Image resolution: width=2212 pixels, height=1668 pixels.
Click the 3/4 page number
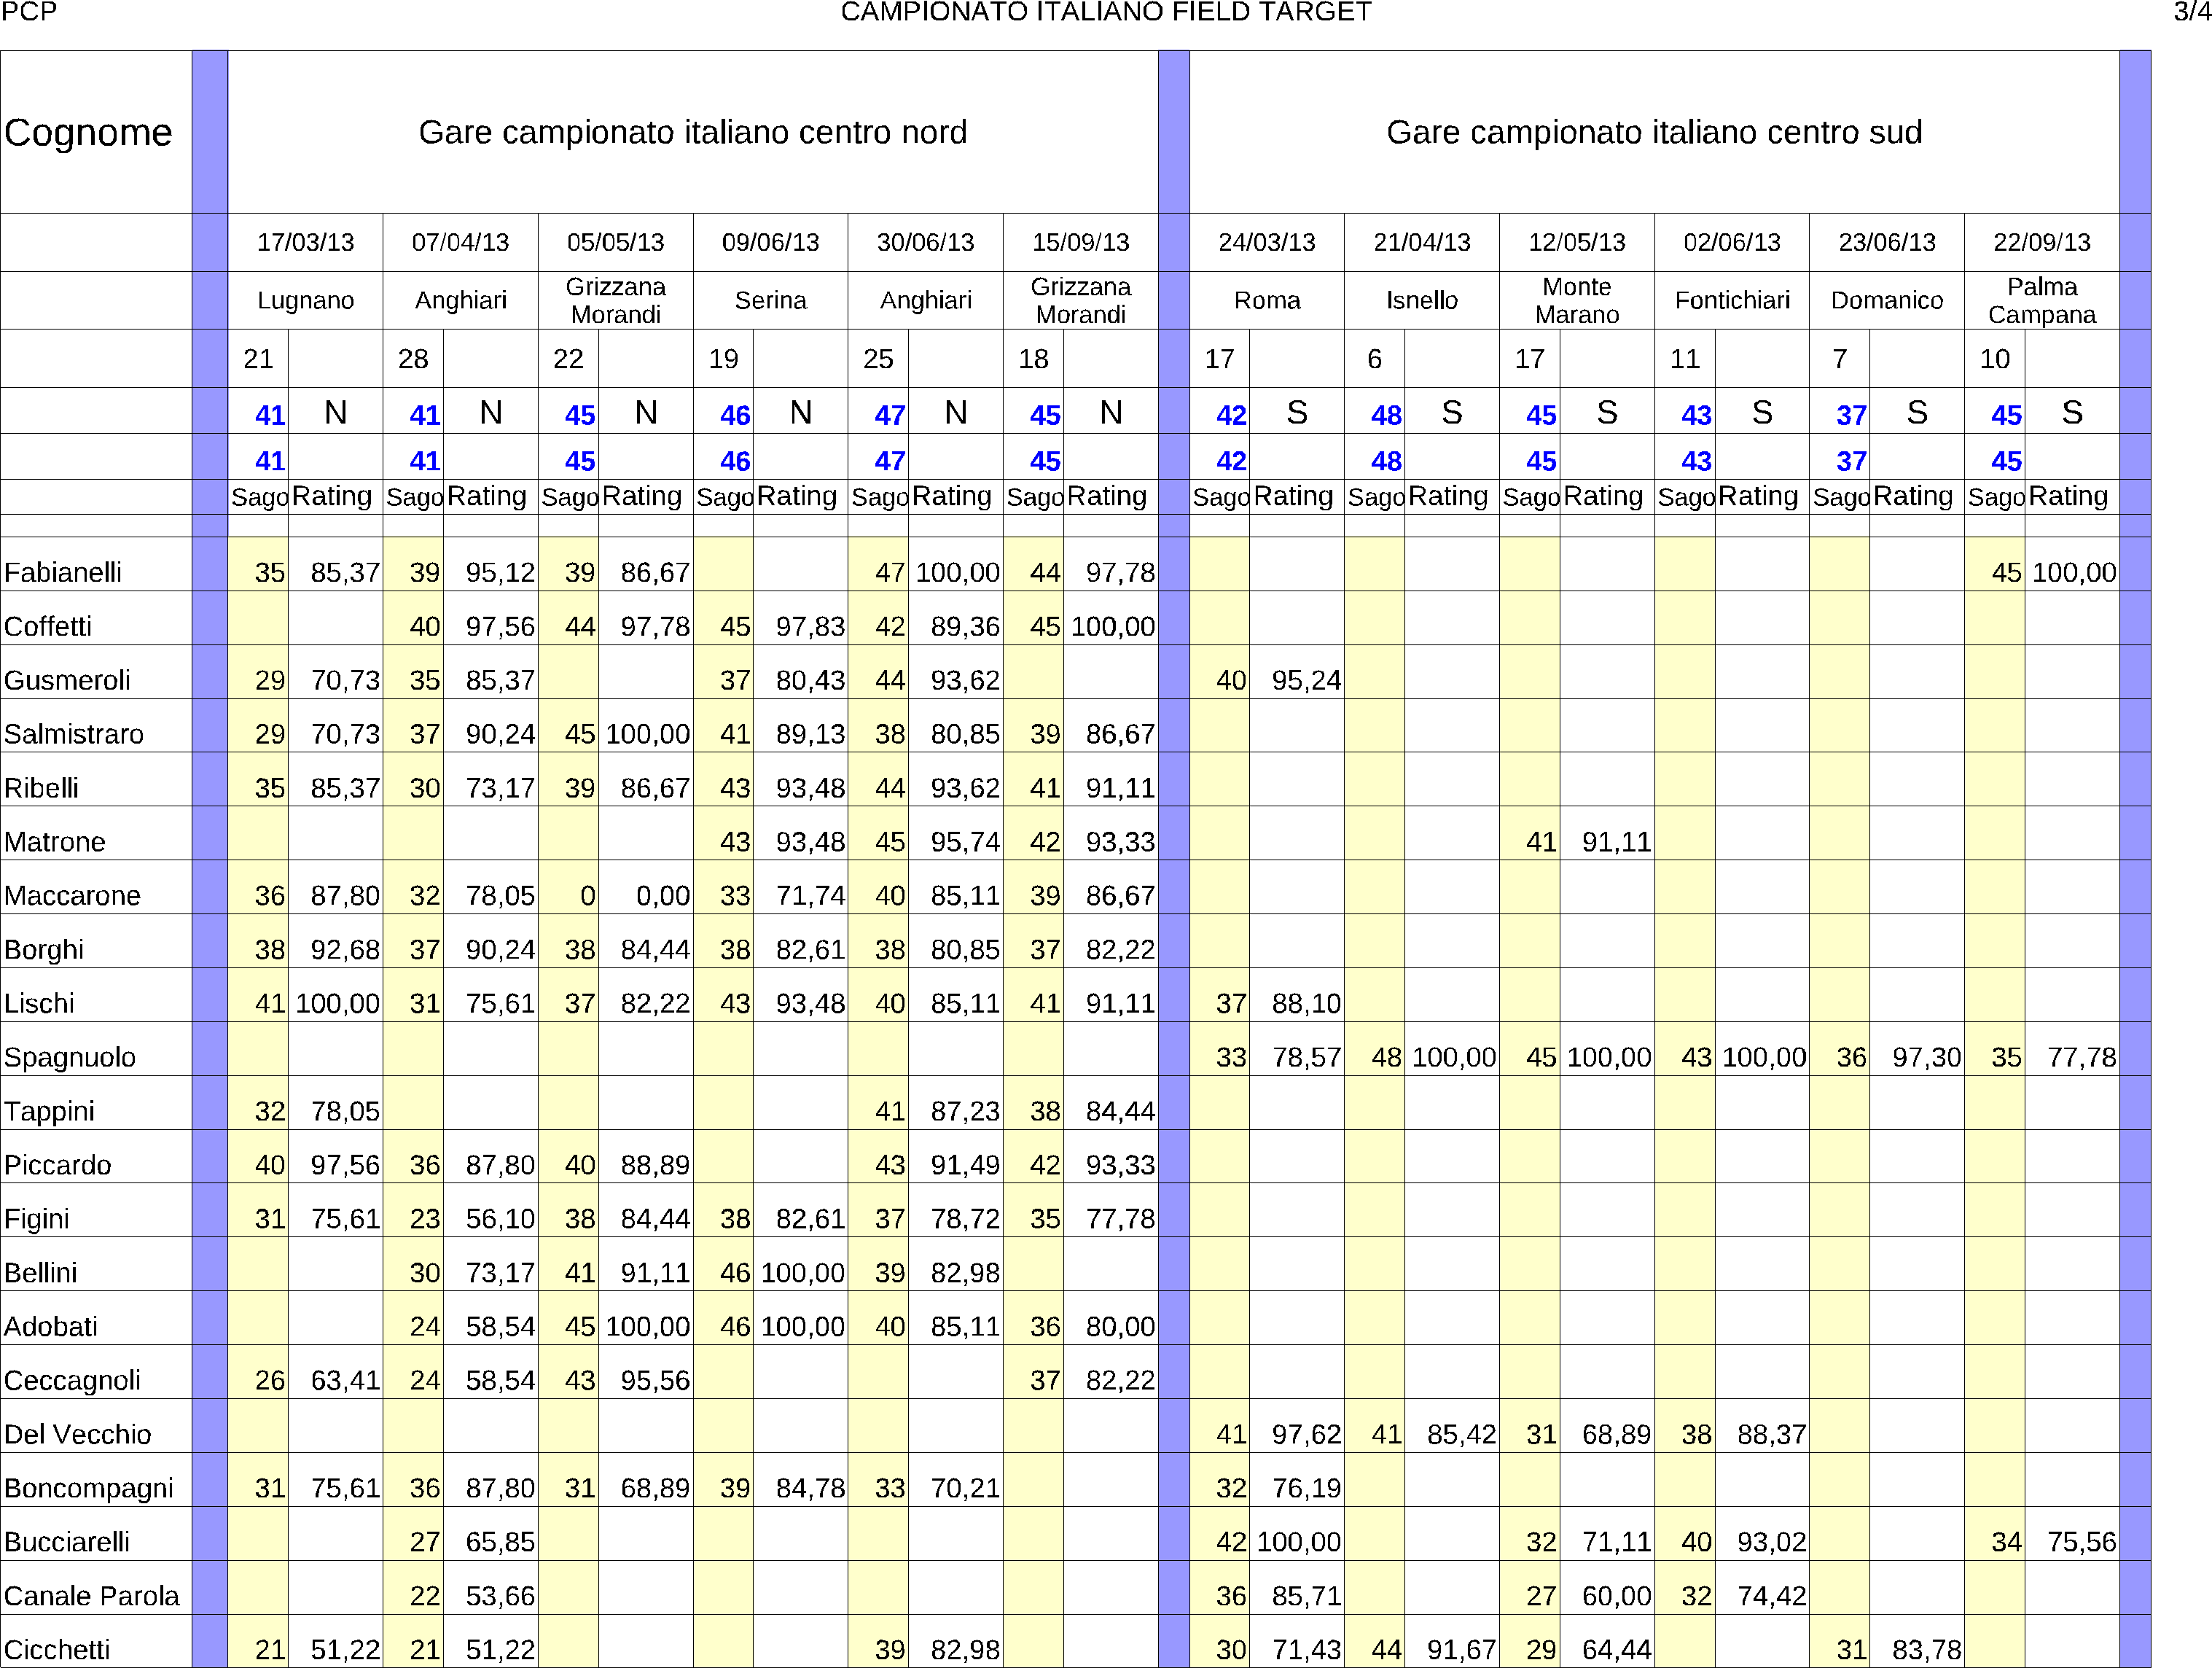pyautogui.click(x=2192, y=12)
